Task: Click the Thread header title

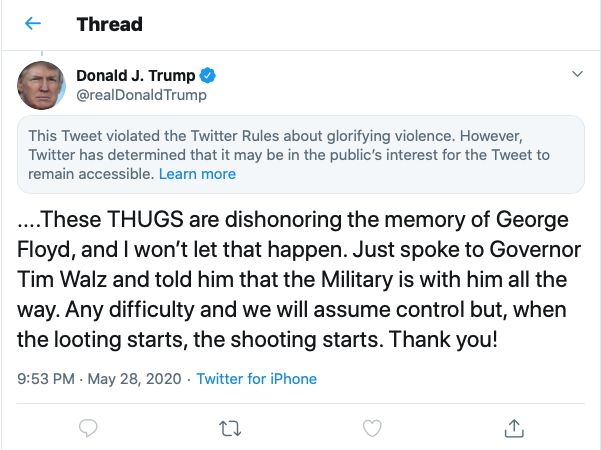Action: point(109,24)
